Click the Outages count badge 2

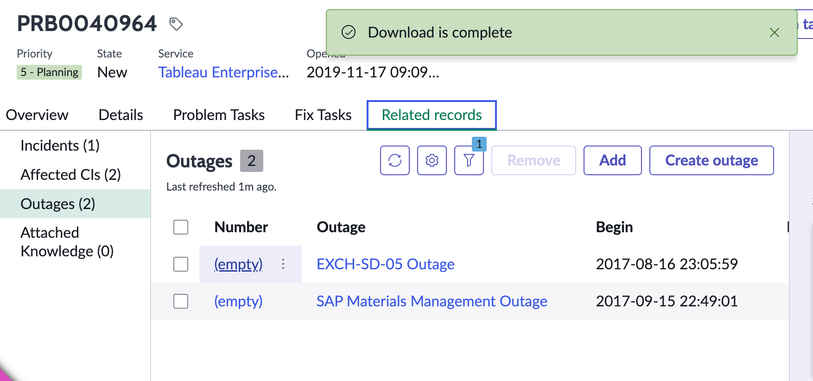coord(251,161)
